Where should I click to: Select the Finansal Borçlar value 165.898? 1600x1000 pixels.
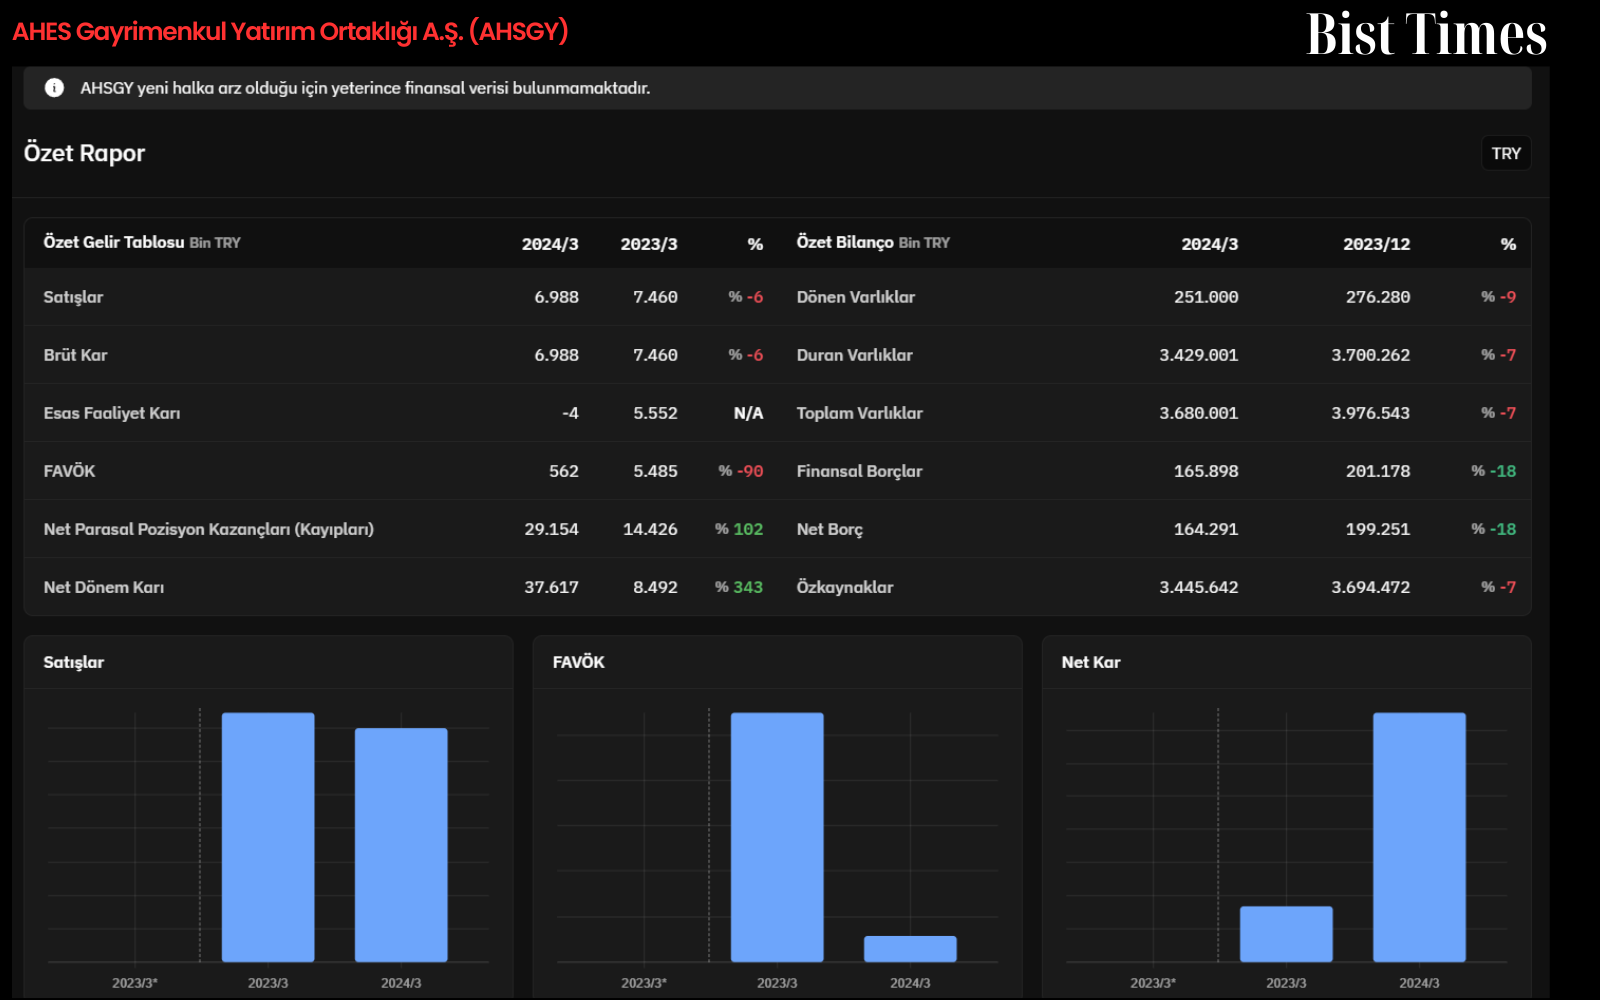(x=1206, y=471)
